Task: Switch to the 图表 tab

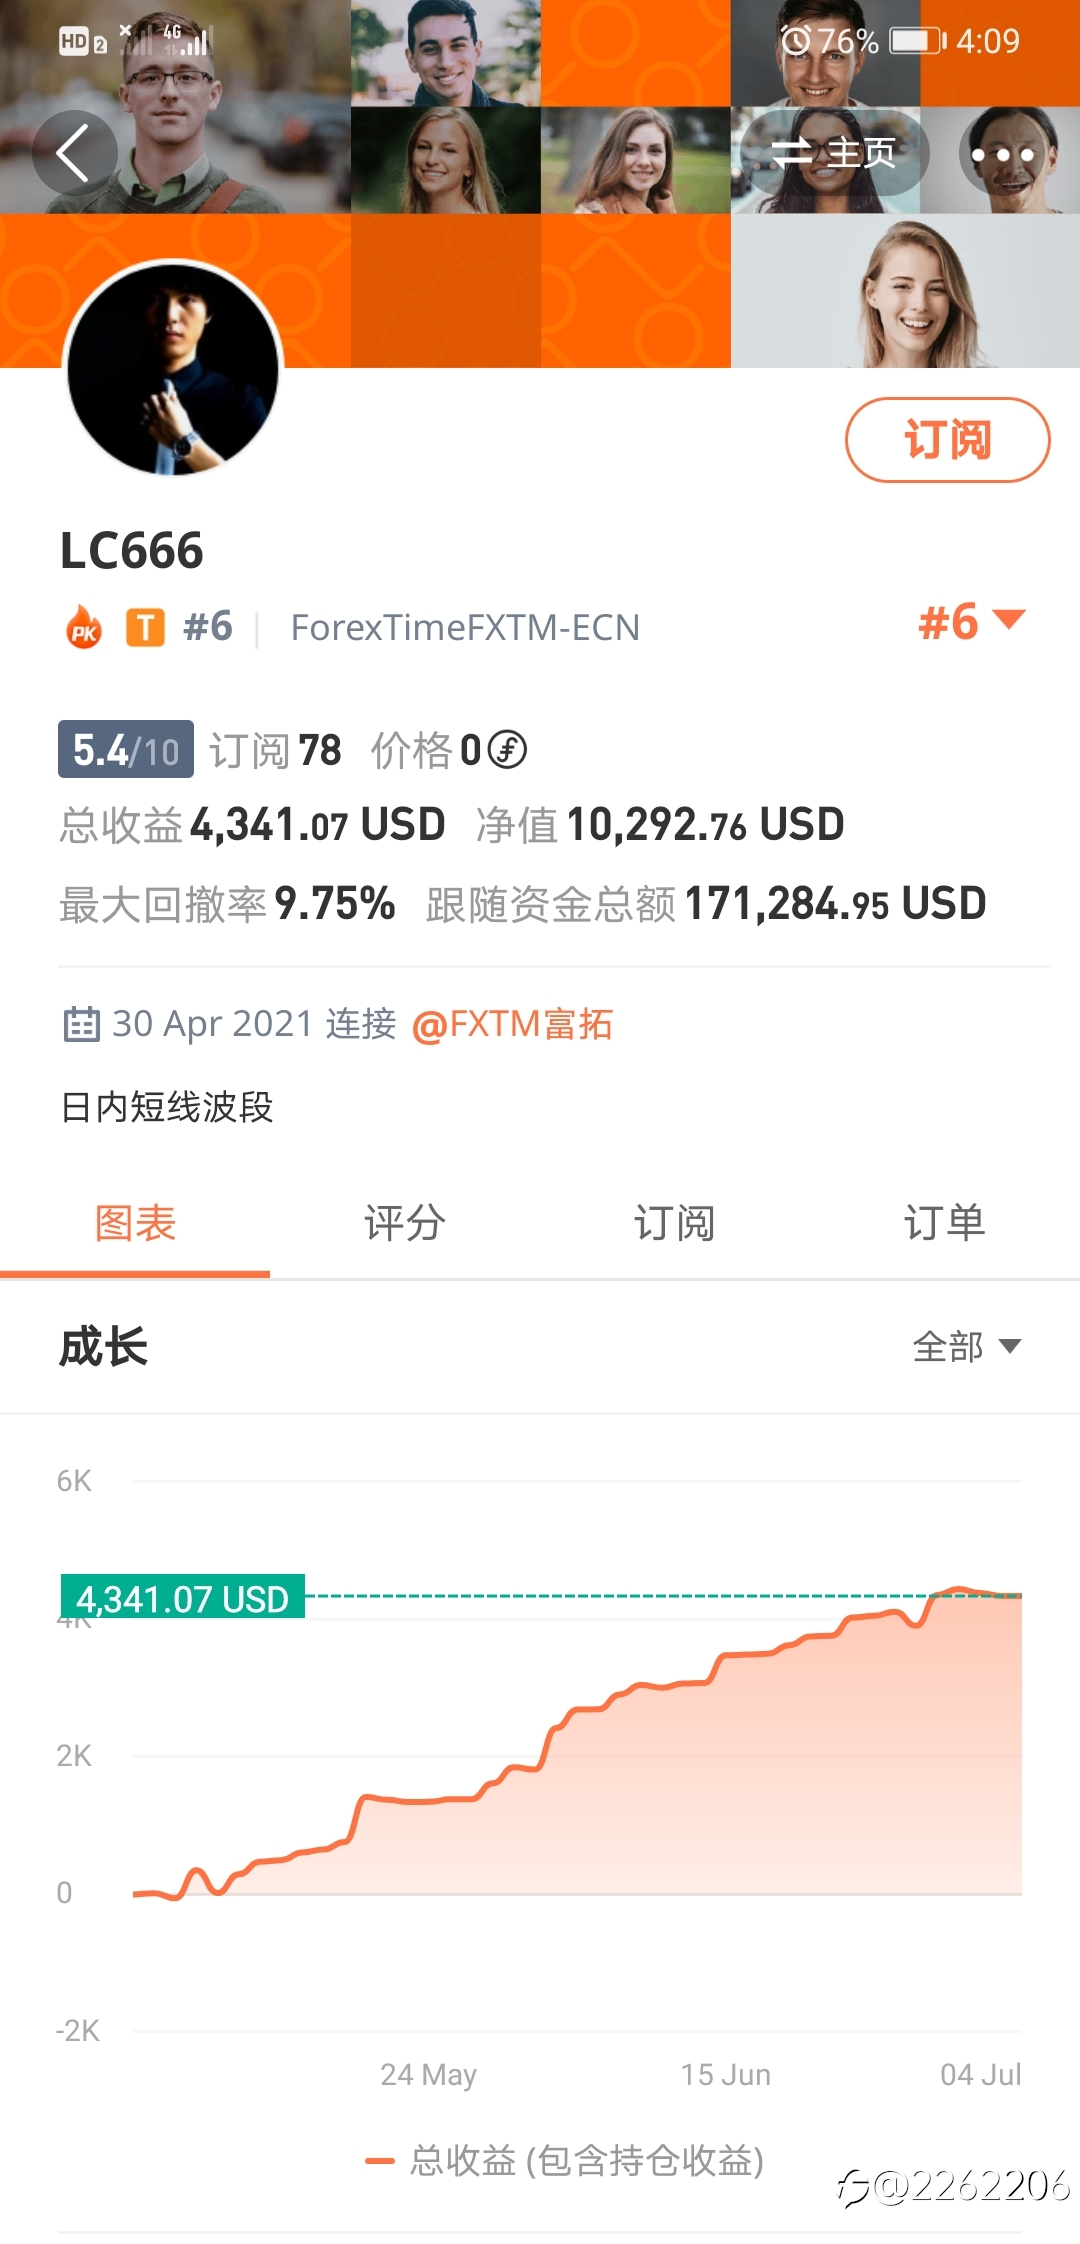Action: [135, 1223]
